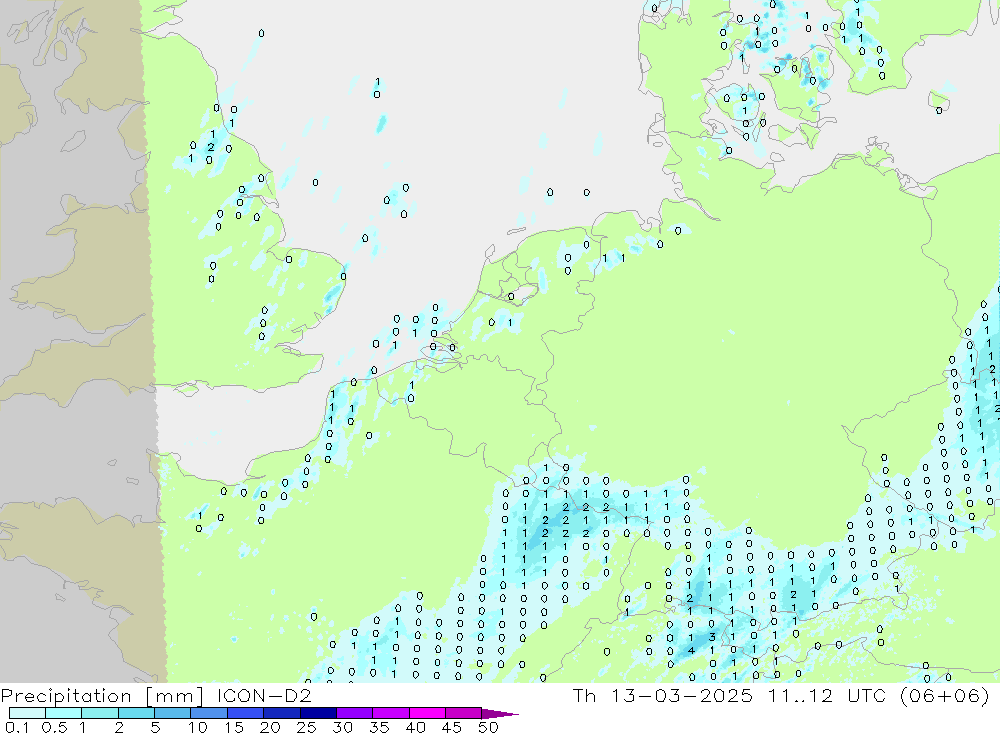1000x733 pixels.
Task: Click the '0.5' legend scale value
Action: point(54,727)
